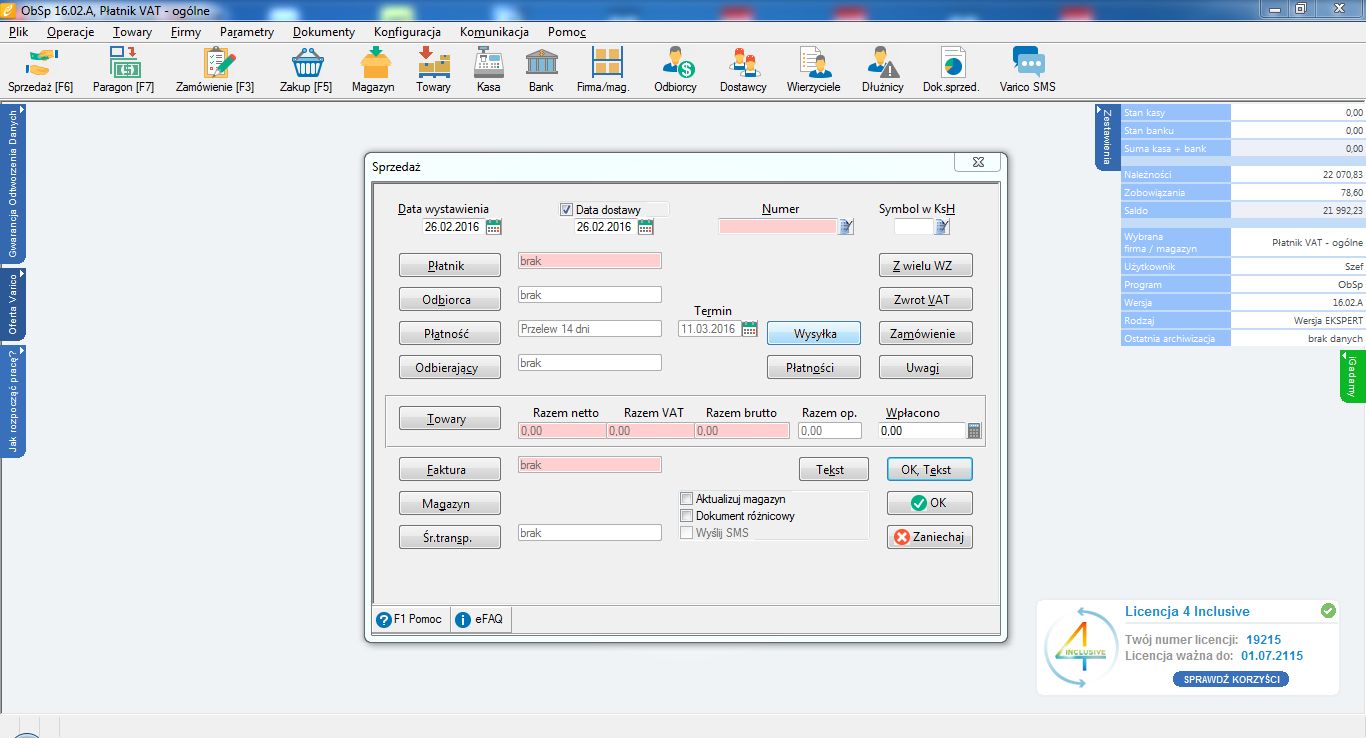Click the Faktura button

point(449,469)
